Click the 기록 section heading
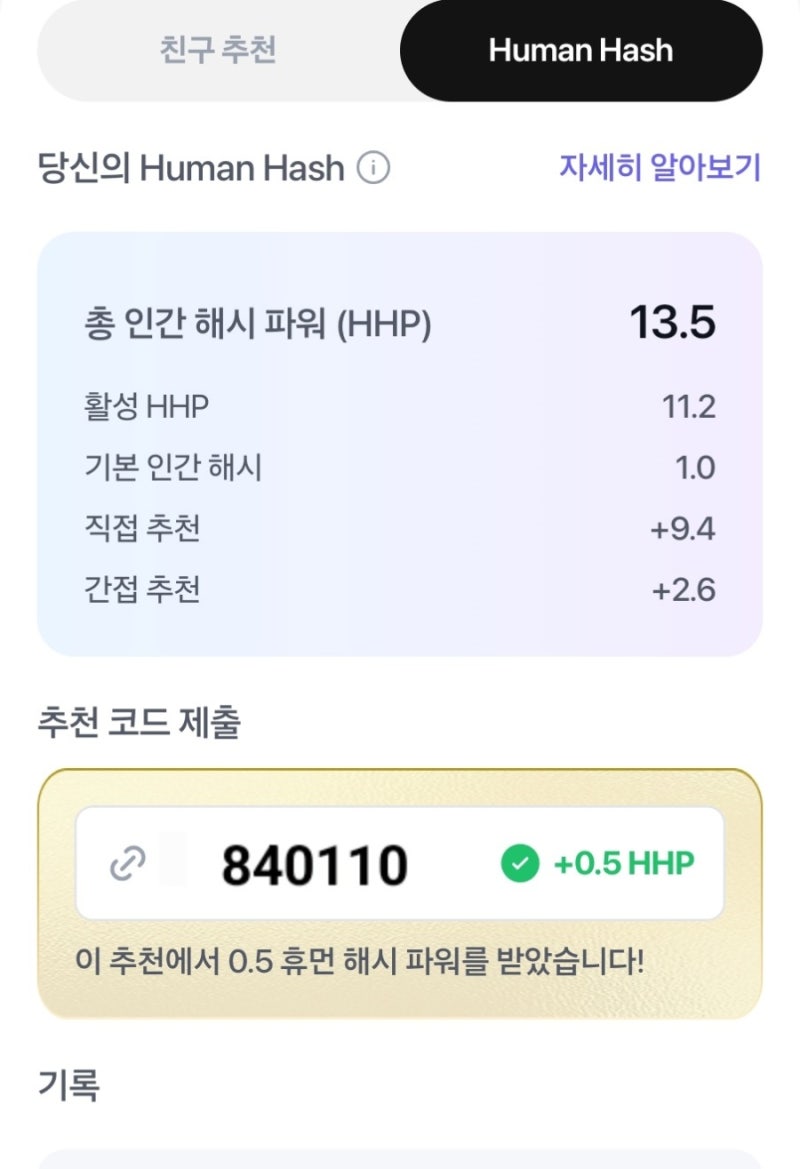Screen dimensions: 800x1169 (69, 1085)
